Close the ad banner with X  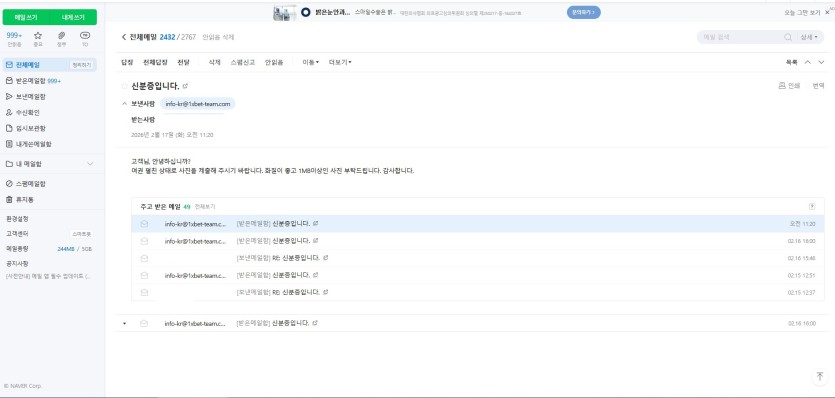pyautogui.click(x=827, y=12)
